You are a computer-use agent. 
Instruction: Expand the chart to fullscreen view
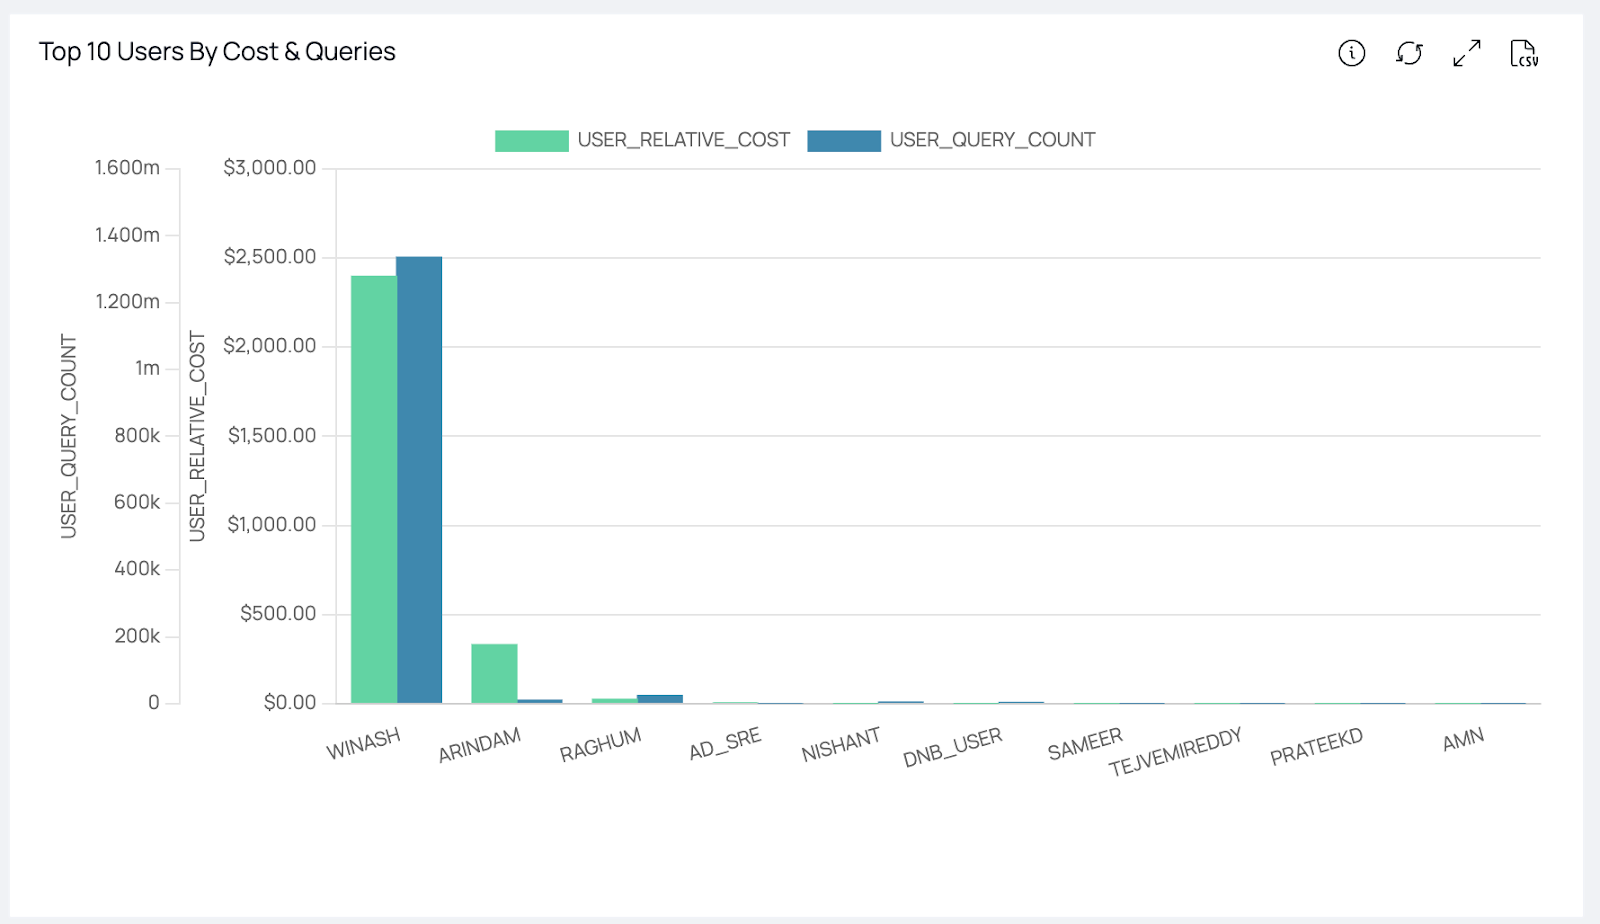pyautogui.click(x=1466, y=54)
